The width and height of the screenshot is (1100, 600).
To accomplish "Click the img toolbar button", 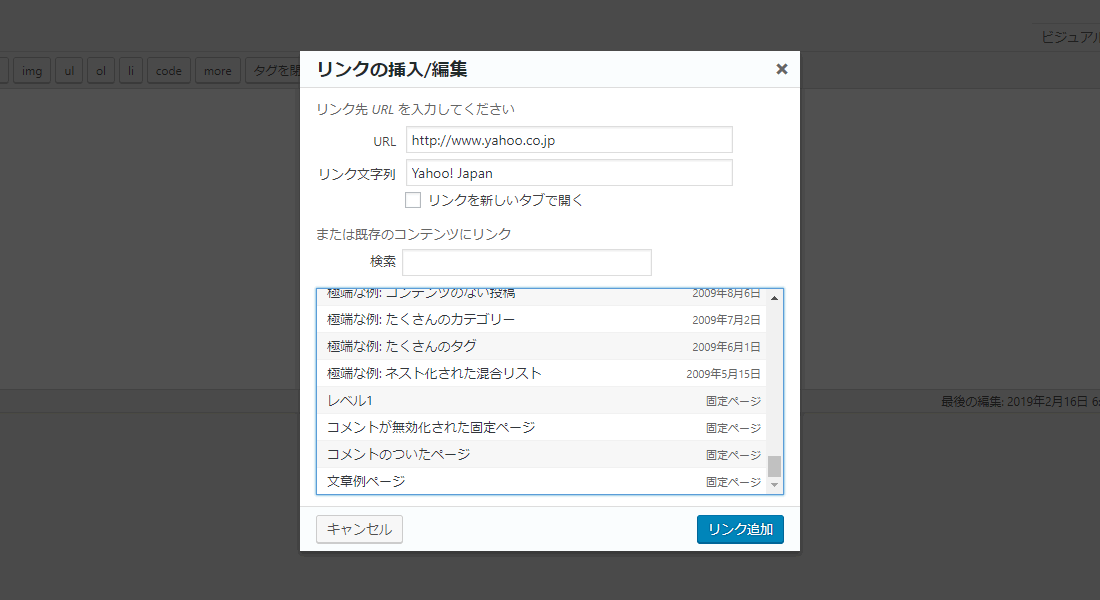I will pos(31,71).
